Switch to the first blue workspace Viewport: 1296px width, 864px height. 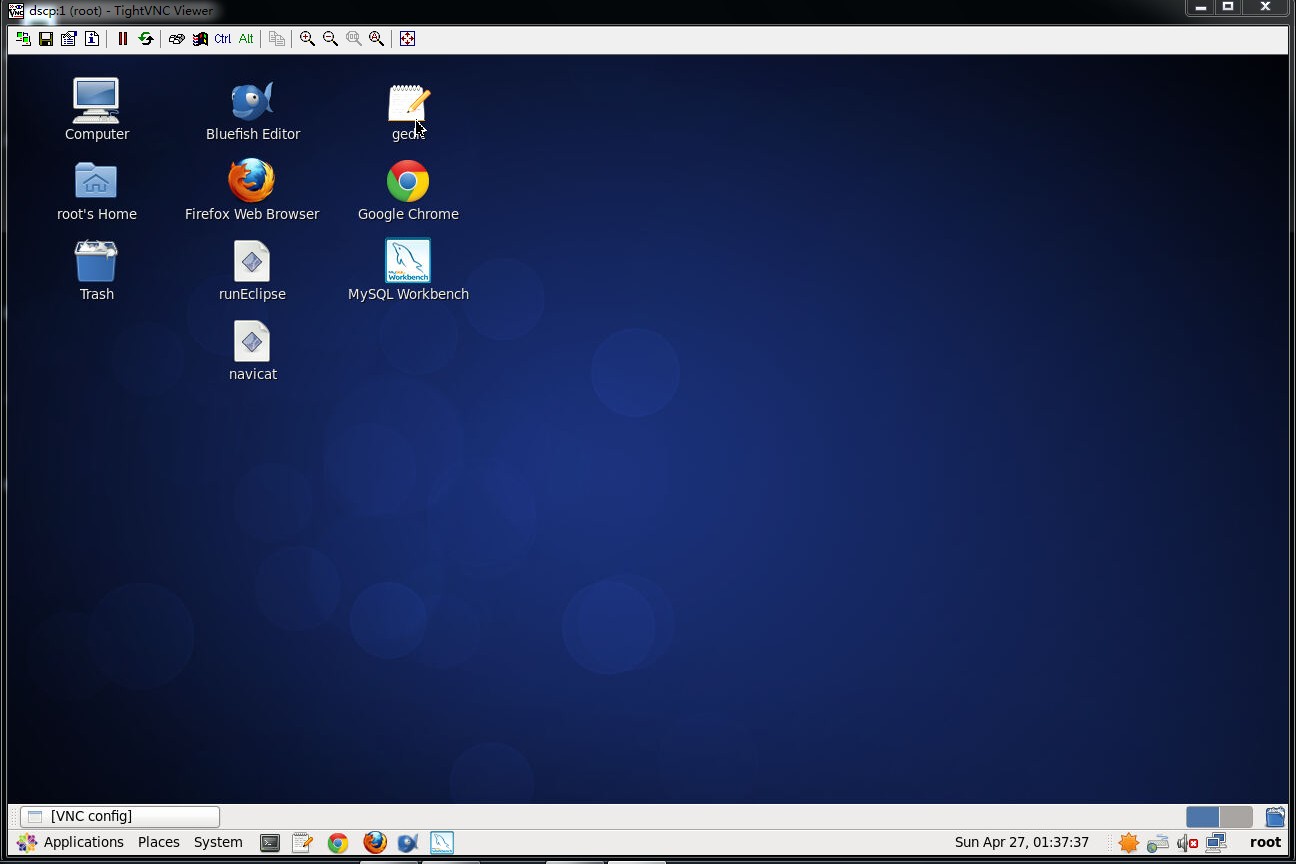coord(1202,817)
